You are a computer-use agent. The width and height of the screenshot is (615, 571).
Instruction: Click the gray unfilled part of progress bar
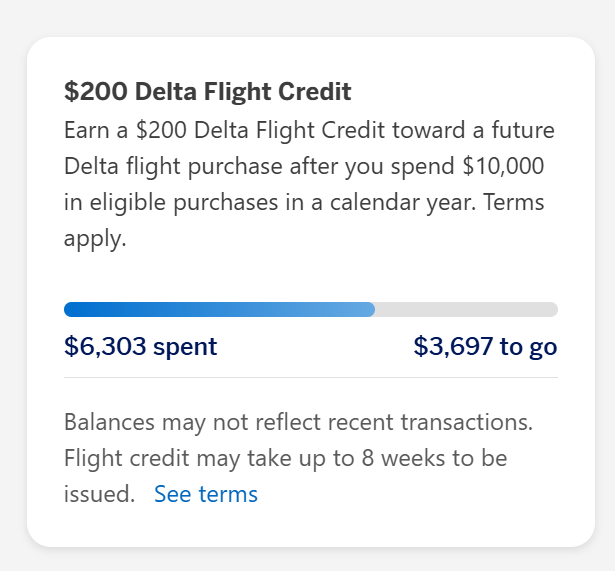click(466, 309)
